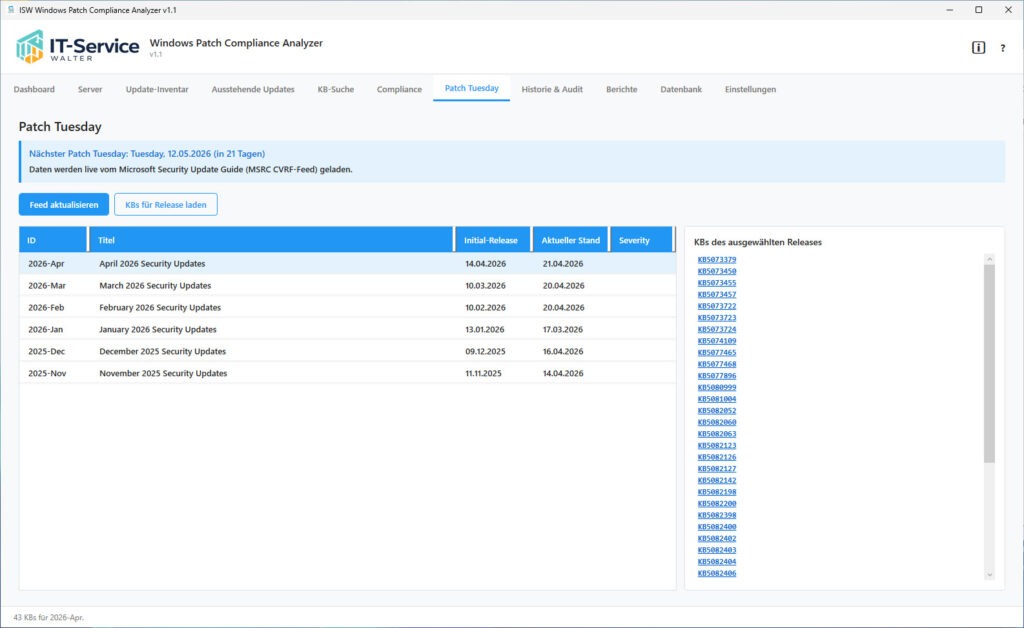
Task: Open the Historie & Audit tab
Action: 553,89
